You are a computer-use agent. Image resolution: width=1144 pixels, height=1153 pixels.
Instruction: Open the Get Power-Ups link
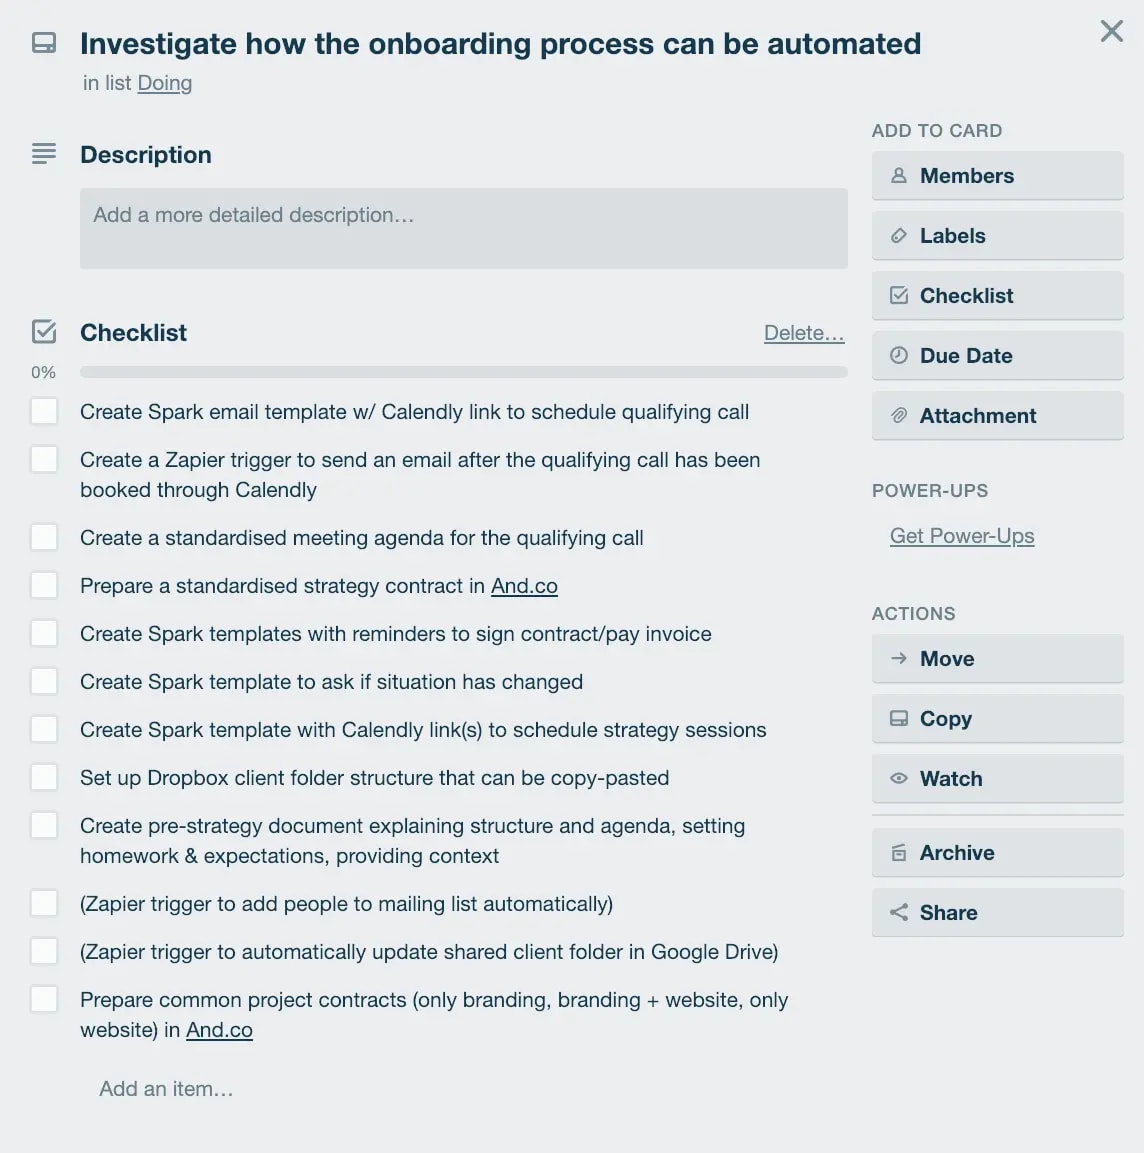(x=961, y=536)
